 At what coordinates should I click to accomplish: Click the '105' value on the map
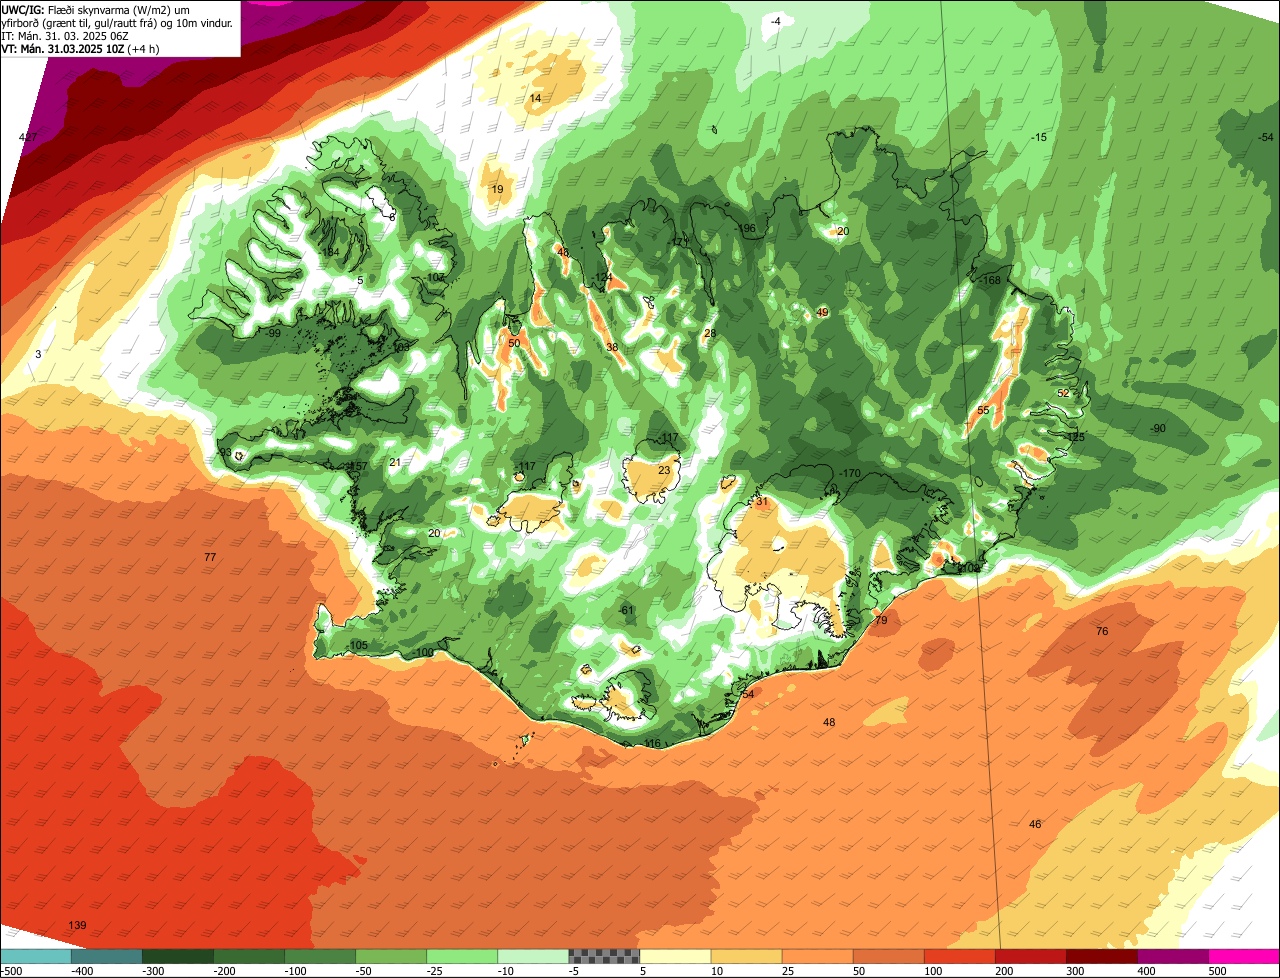tap(359, 646)
